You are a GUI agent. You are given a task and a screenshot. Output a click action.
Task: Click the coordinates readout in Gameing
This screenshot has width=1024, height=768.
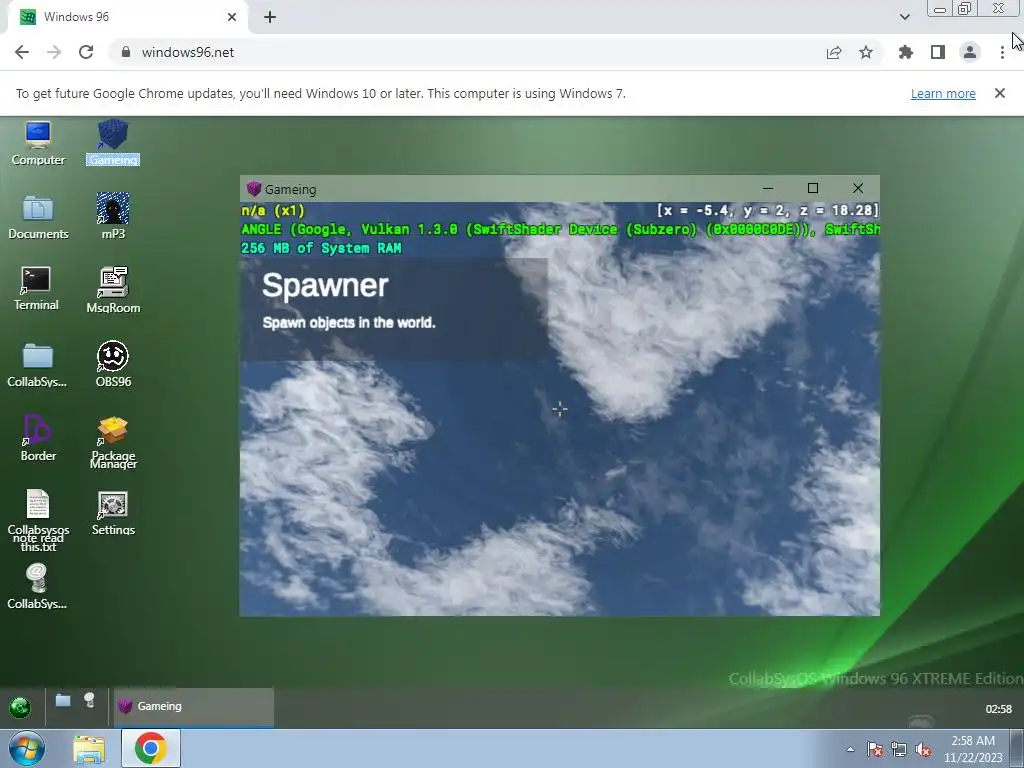[x=767, y=210]
